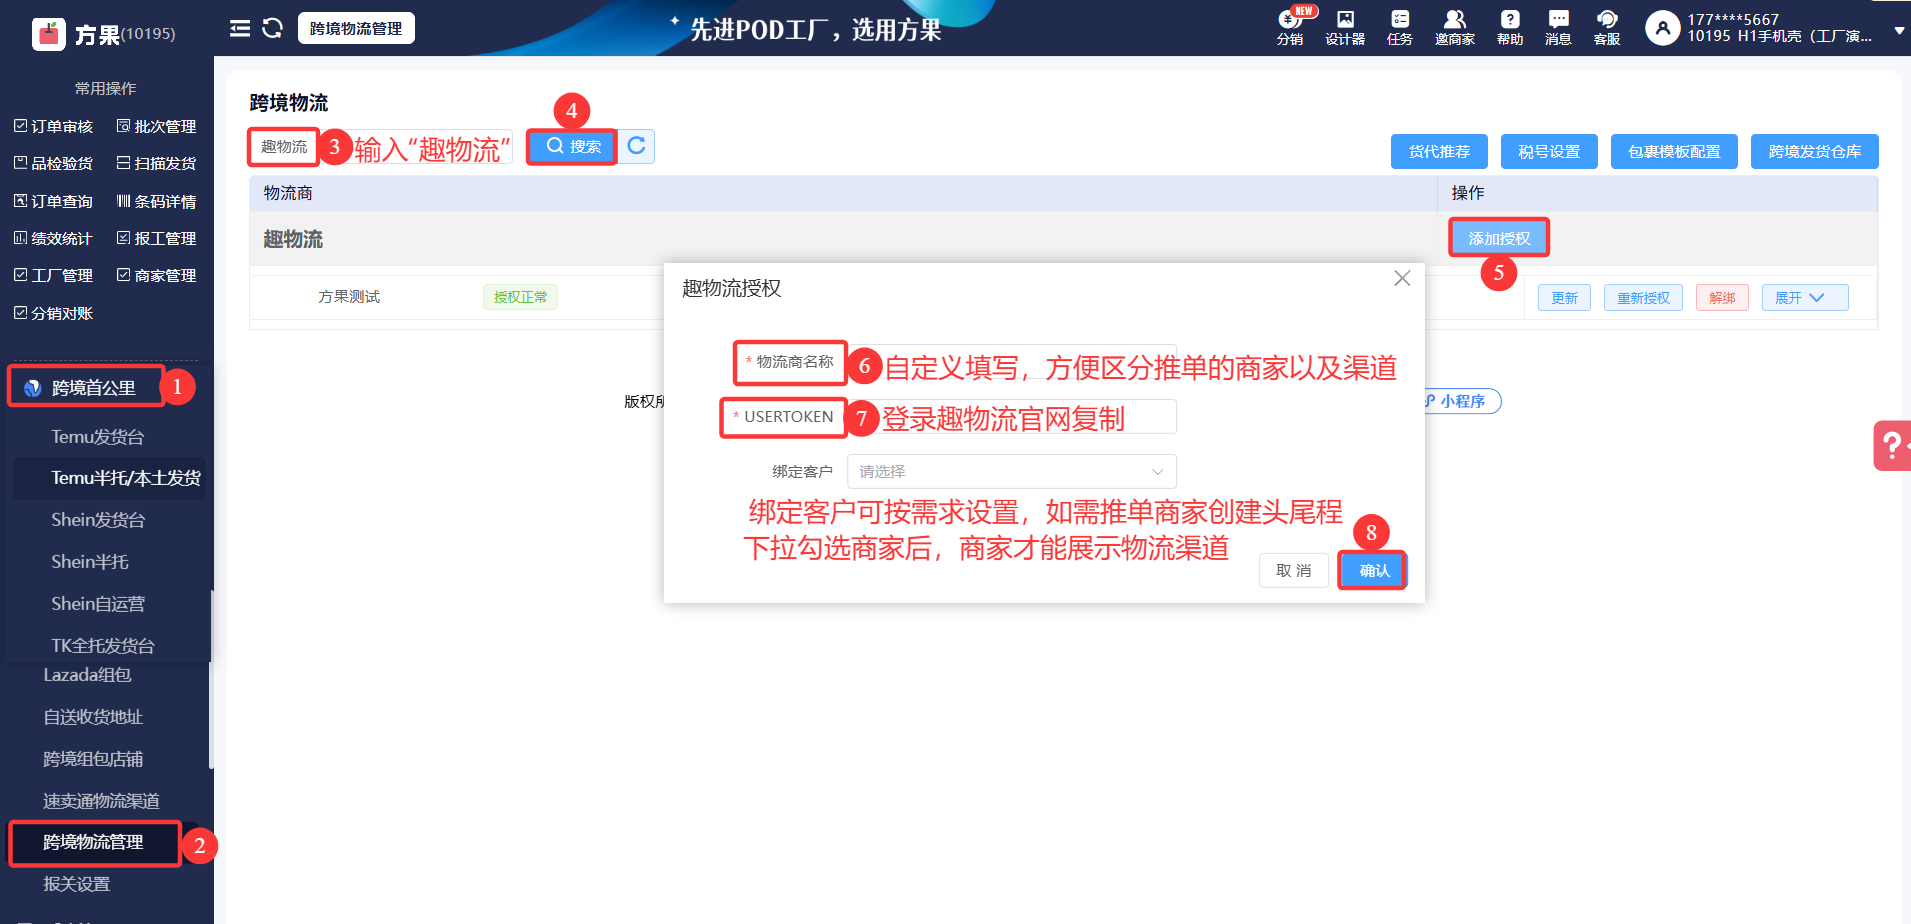Click the 邀商家 invite merchant icon
Screen dimensions: 1911x924
pos(1455,27)
